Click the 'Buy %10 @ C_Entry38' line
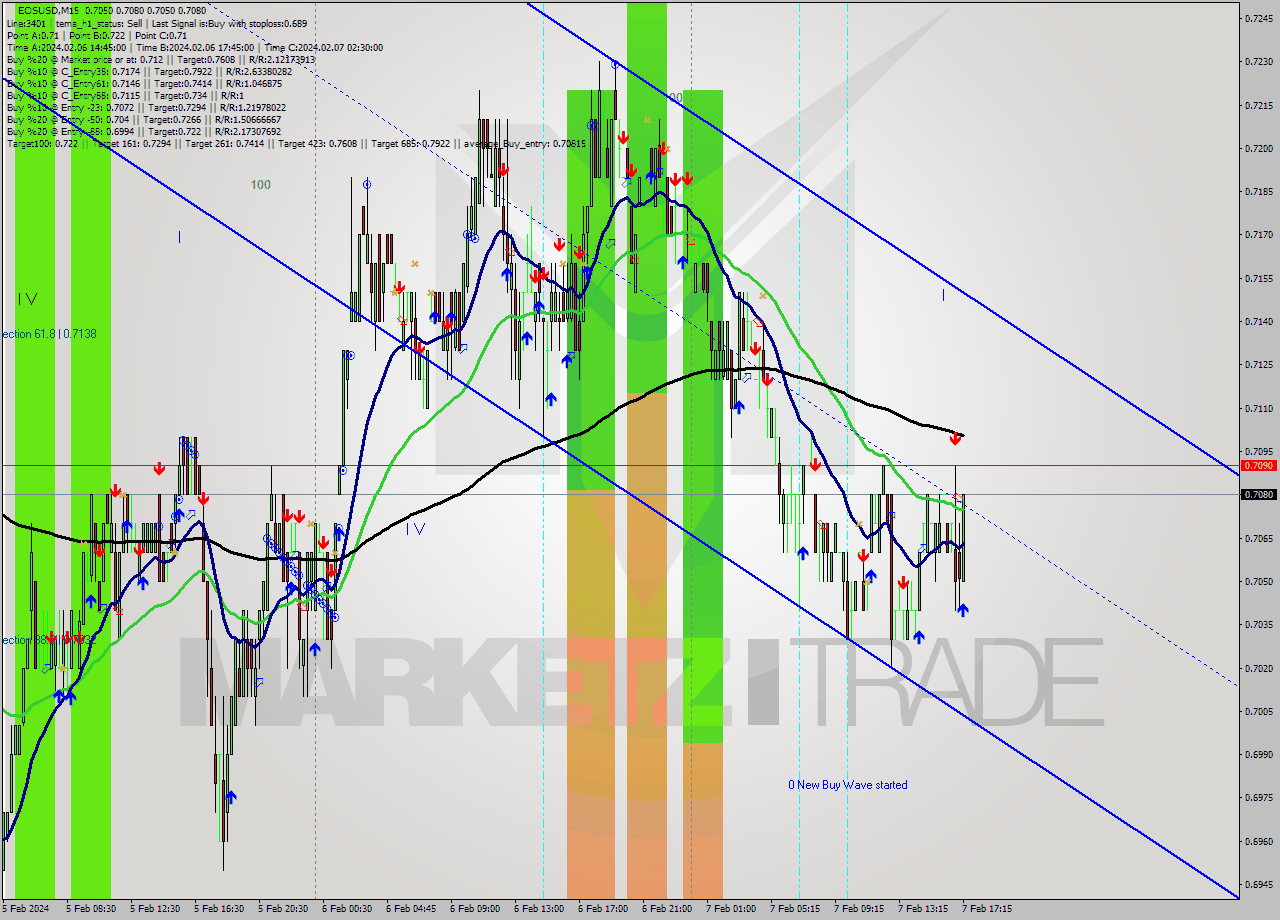Image resolution: width=1280 pixels, height=920 pixels. [x=149, y=71]
